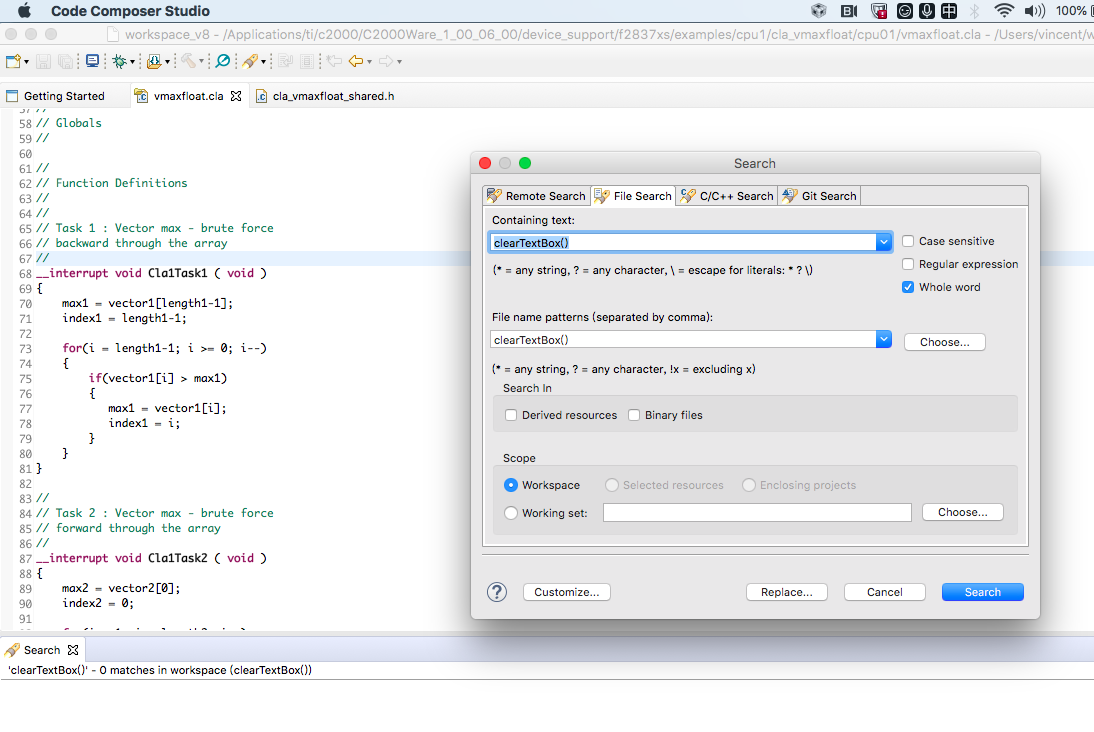Image resolution: width=1094 pixels, height=732 pixels.
Task: Click the smiley face menu bar icon
Action: coord(904,10)
